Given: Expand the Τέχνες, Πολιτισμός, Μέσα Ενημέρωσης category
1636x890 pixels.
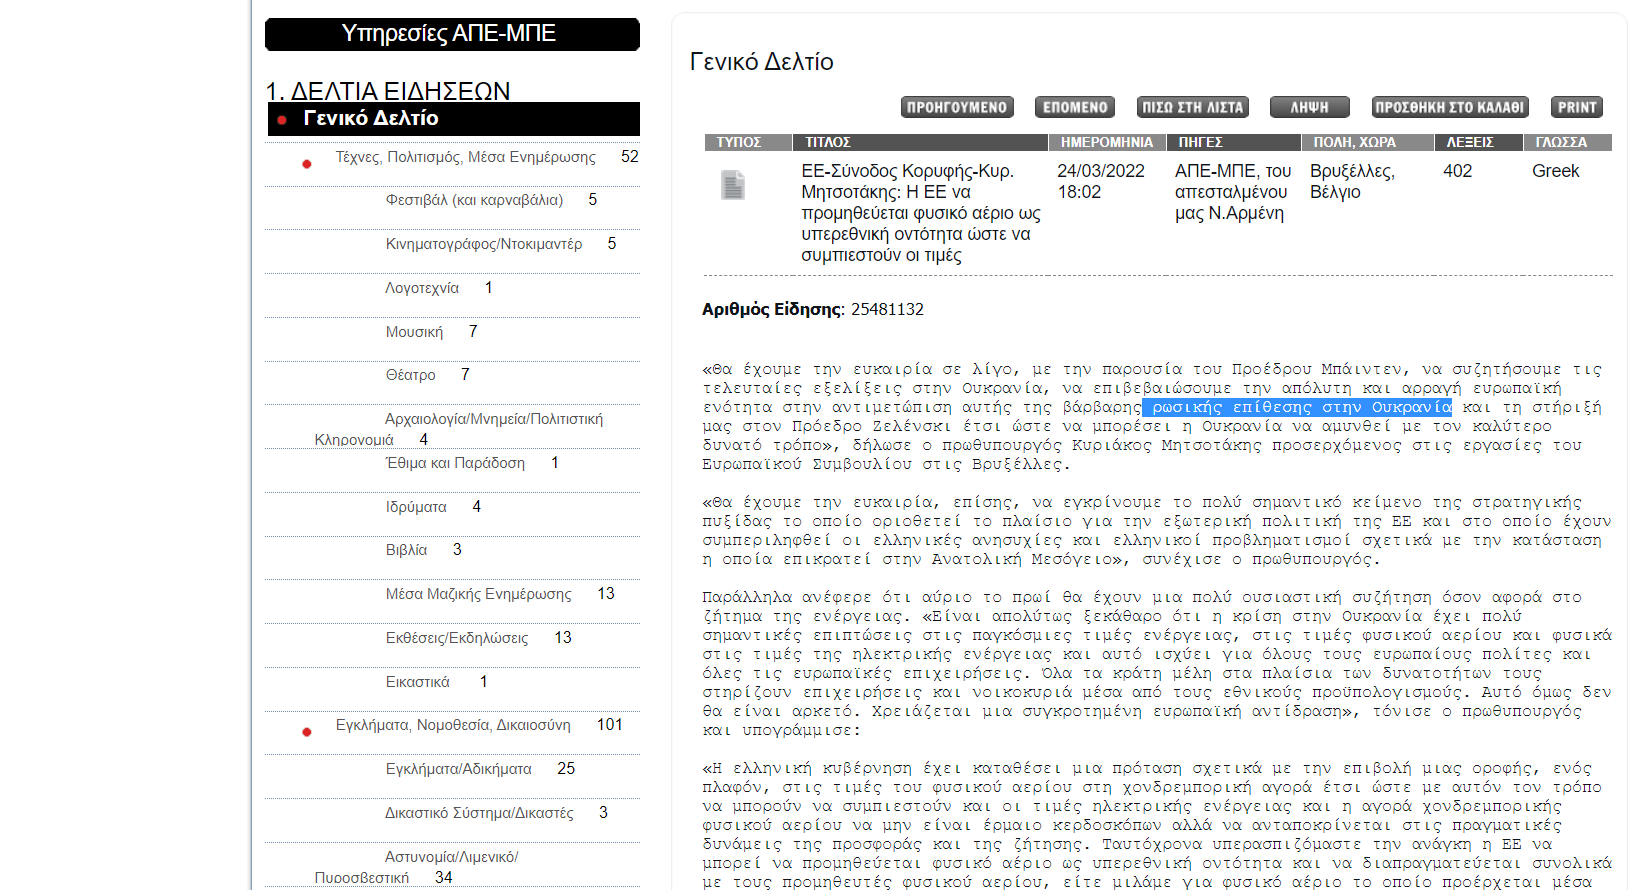Looking at the screenshot, I should click(465, 157).
